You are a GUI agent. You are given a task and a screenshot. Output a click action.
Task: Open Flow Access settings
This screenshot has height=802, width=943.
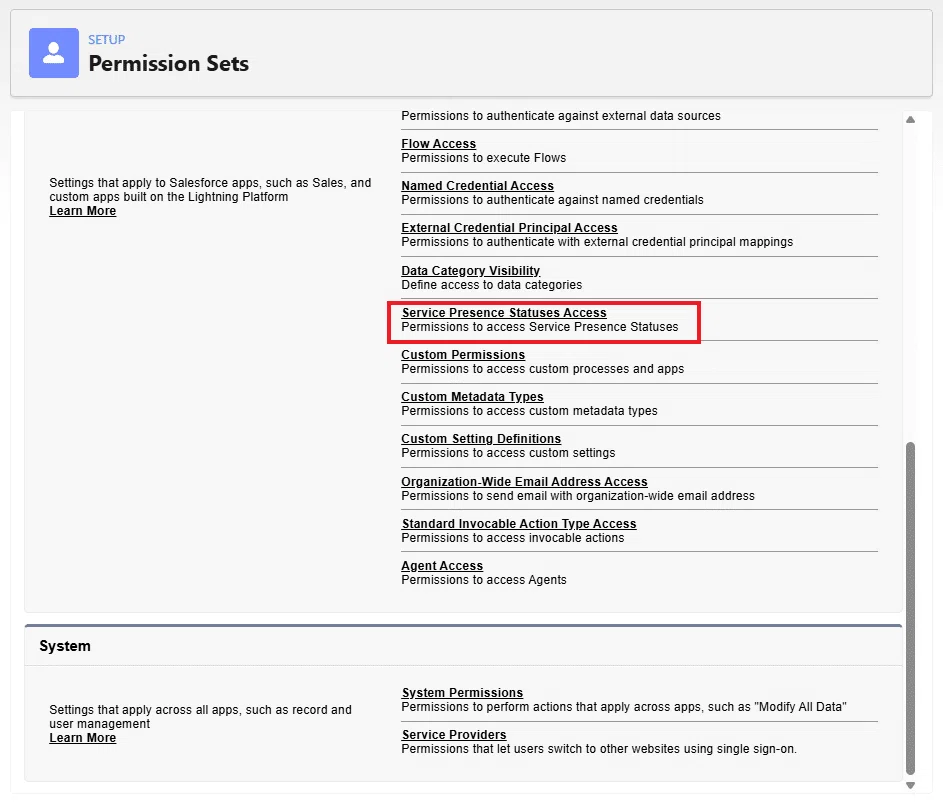click(438, 144)
